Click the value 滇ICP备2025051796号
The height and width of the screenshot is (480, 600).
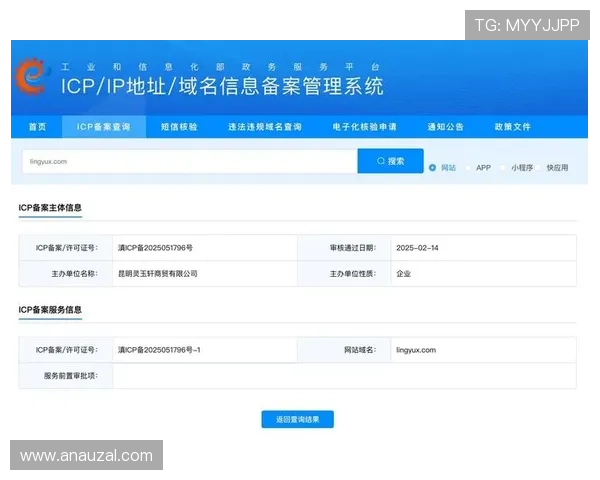tap(155, 248)
